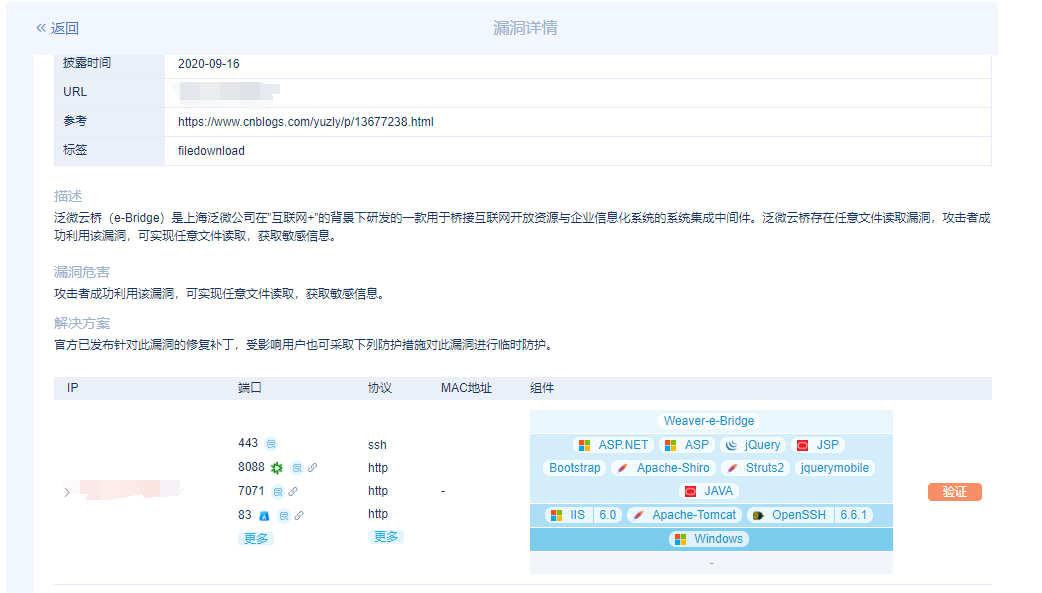The width and height of the screenshot is (1042, 593).
Task: Open banner details icon for port 7071
Action: (x=278, y=492)
